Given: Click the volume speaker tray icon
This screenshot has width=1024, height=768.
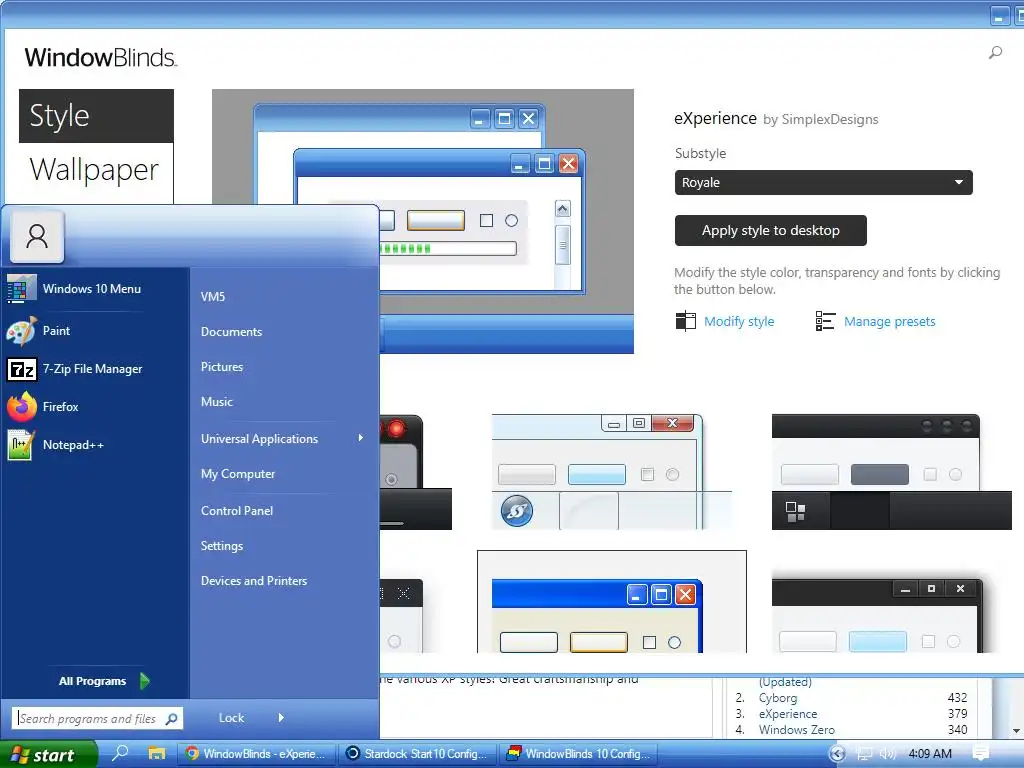Looking at the screenshot, I should [887, 754].
